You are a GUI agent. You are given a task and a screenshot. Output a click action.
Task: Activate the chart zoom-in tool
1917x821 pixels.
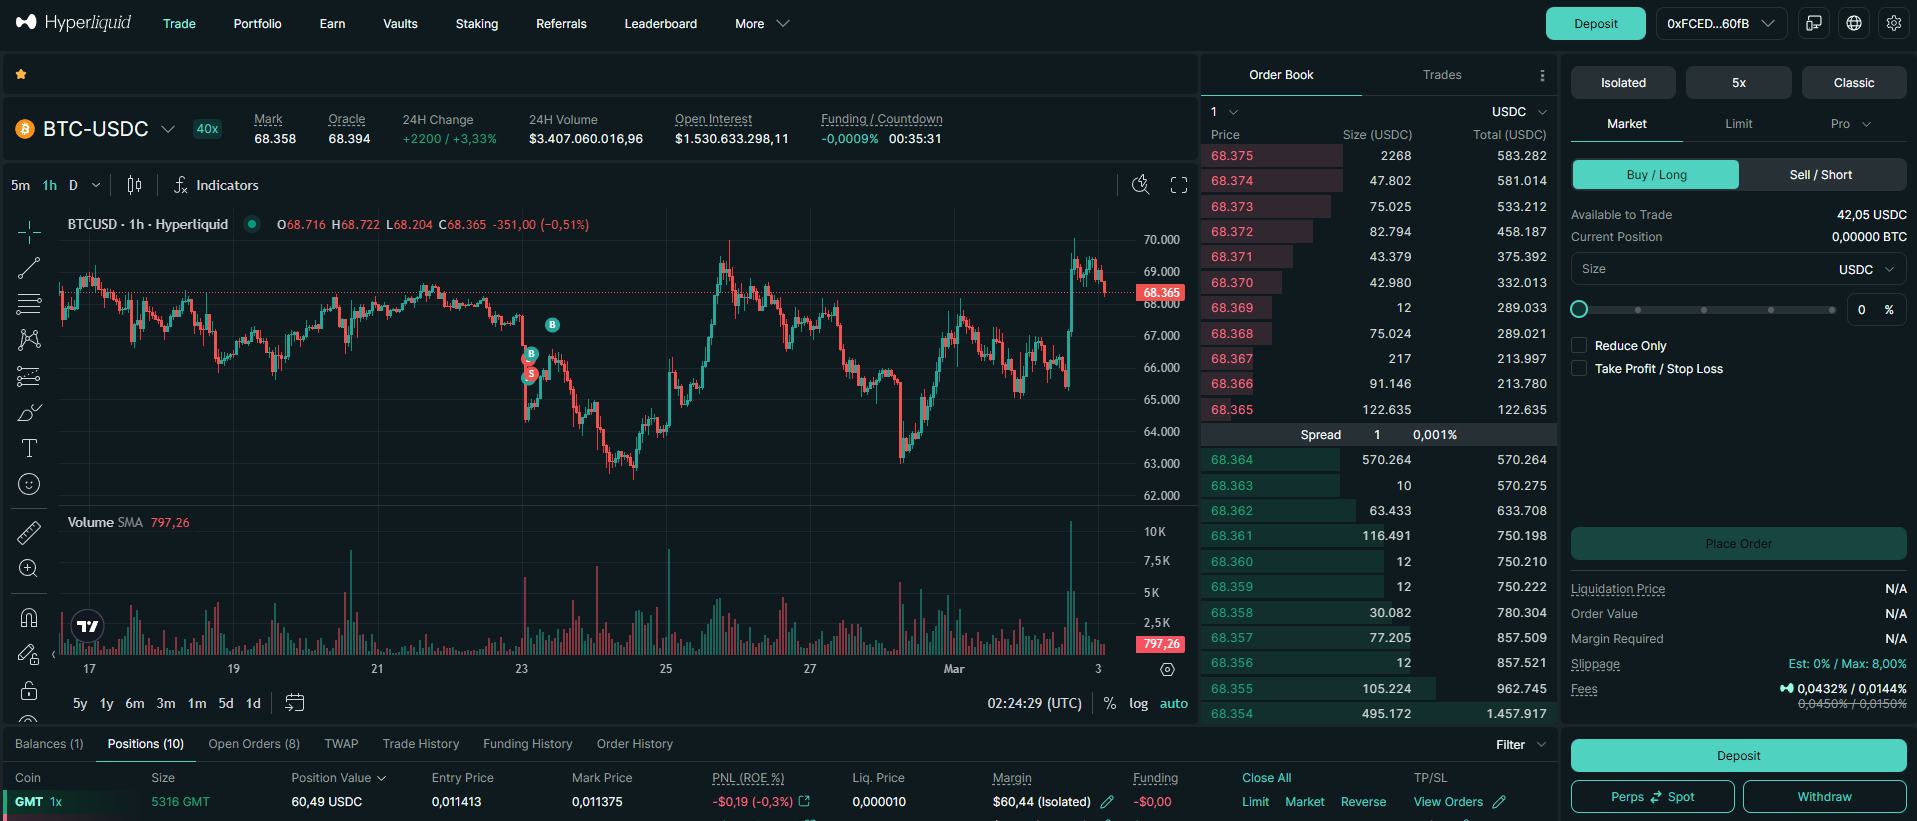click(29, 568)
